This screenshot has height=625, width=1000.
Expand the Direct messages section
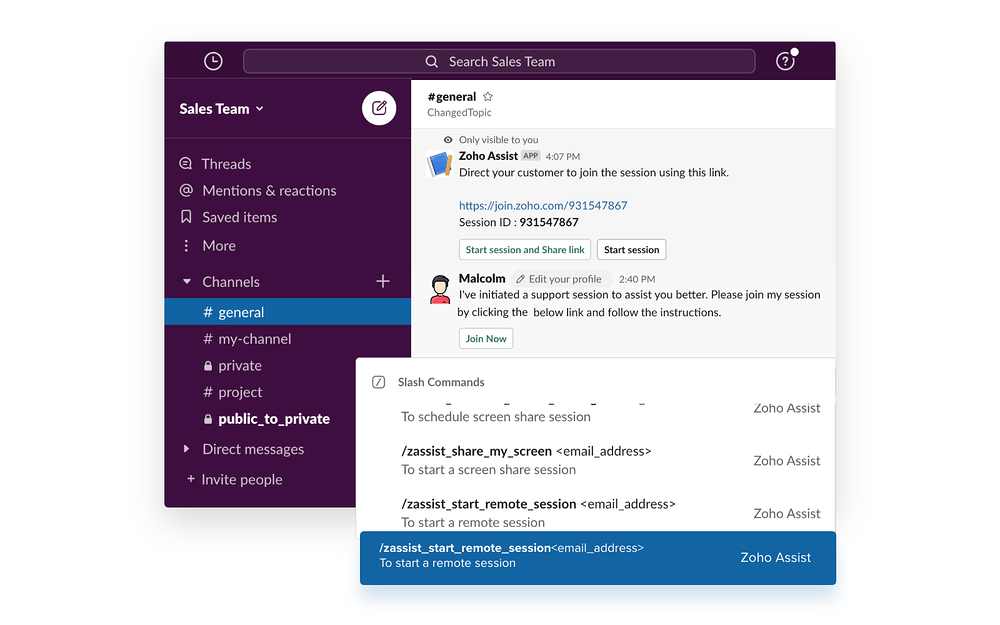coord(186,449)
